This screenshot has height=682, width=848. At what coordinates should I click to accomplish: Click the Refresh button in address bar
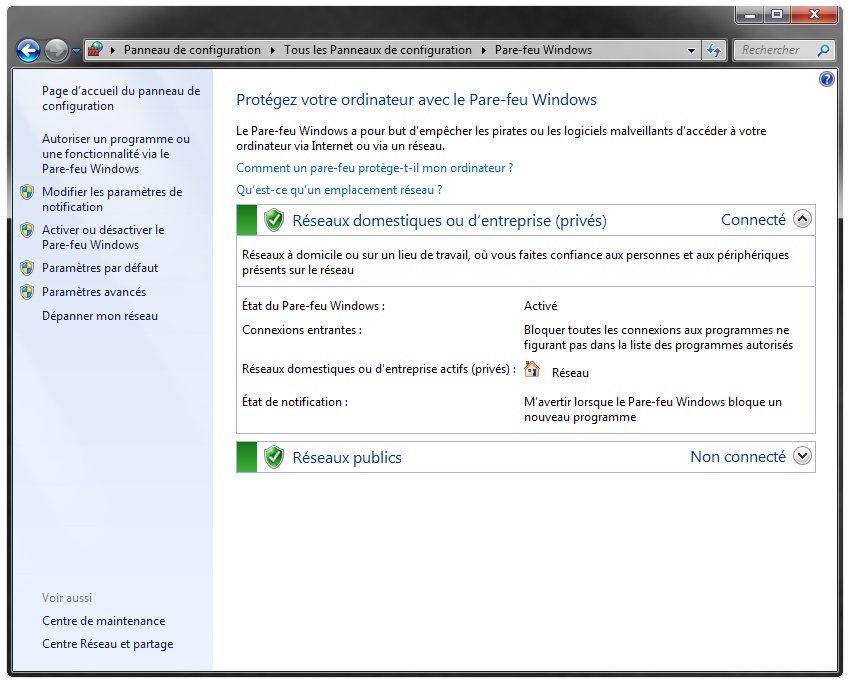714,50
